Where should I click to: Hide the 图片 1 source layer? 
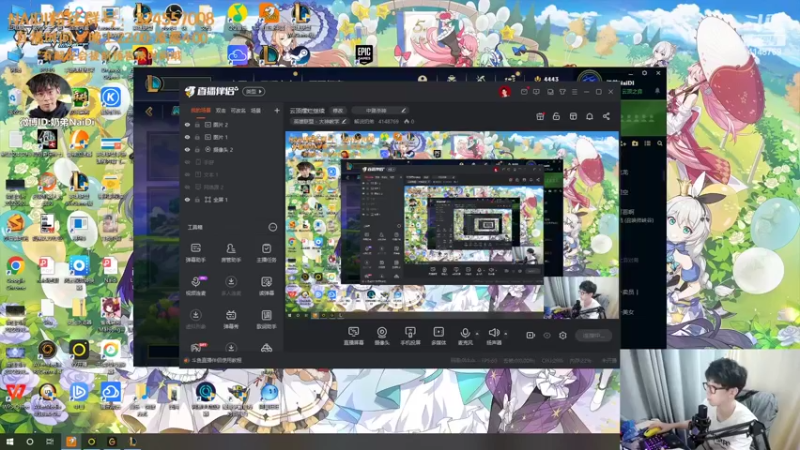pyautogui.click(x=187, y=137)
